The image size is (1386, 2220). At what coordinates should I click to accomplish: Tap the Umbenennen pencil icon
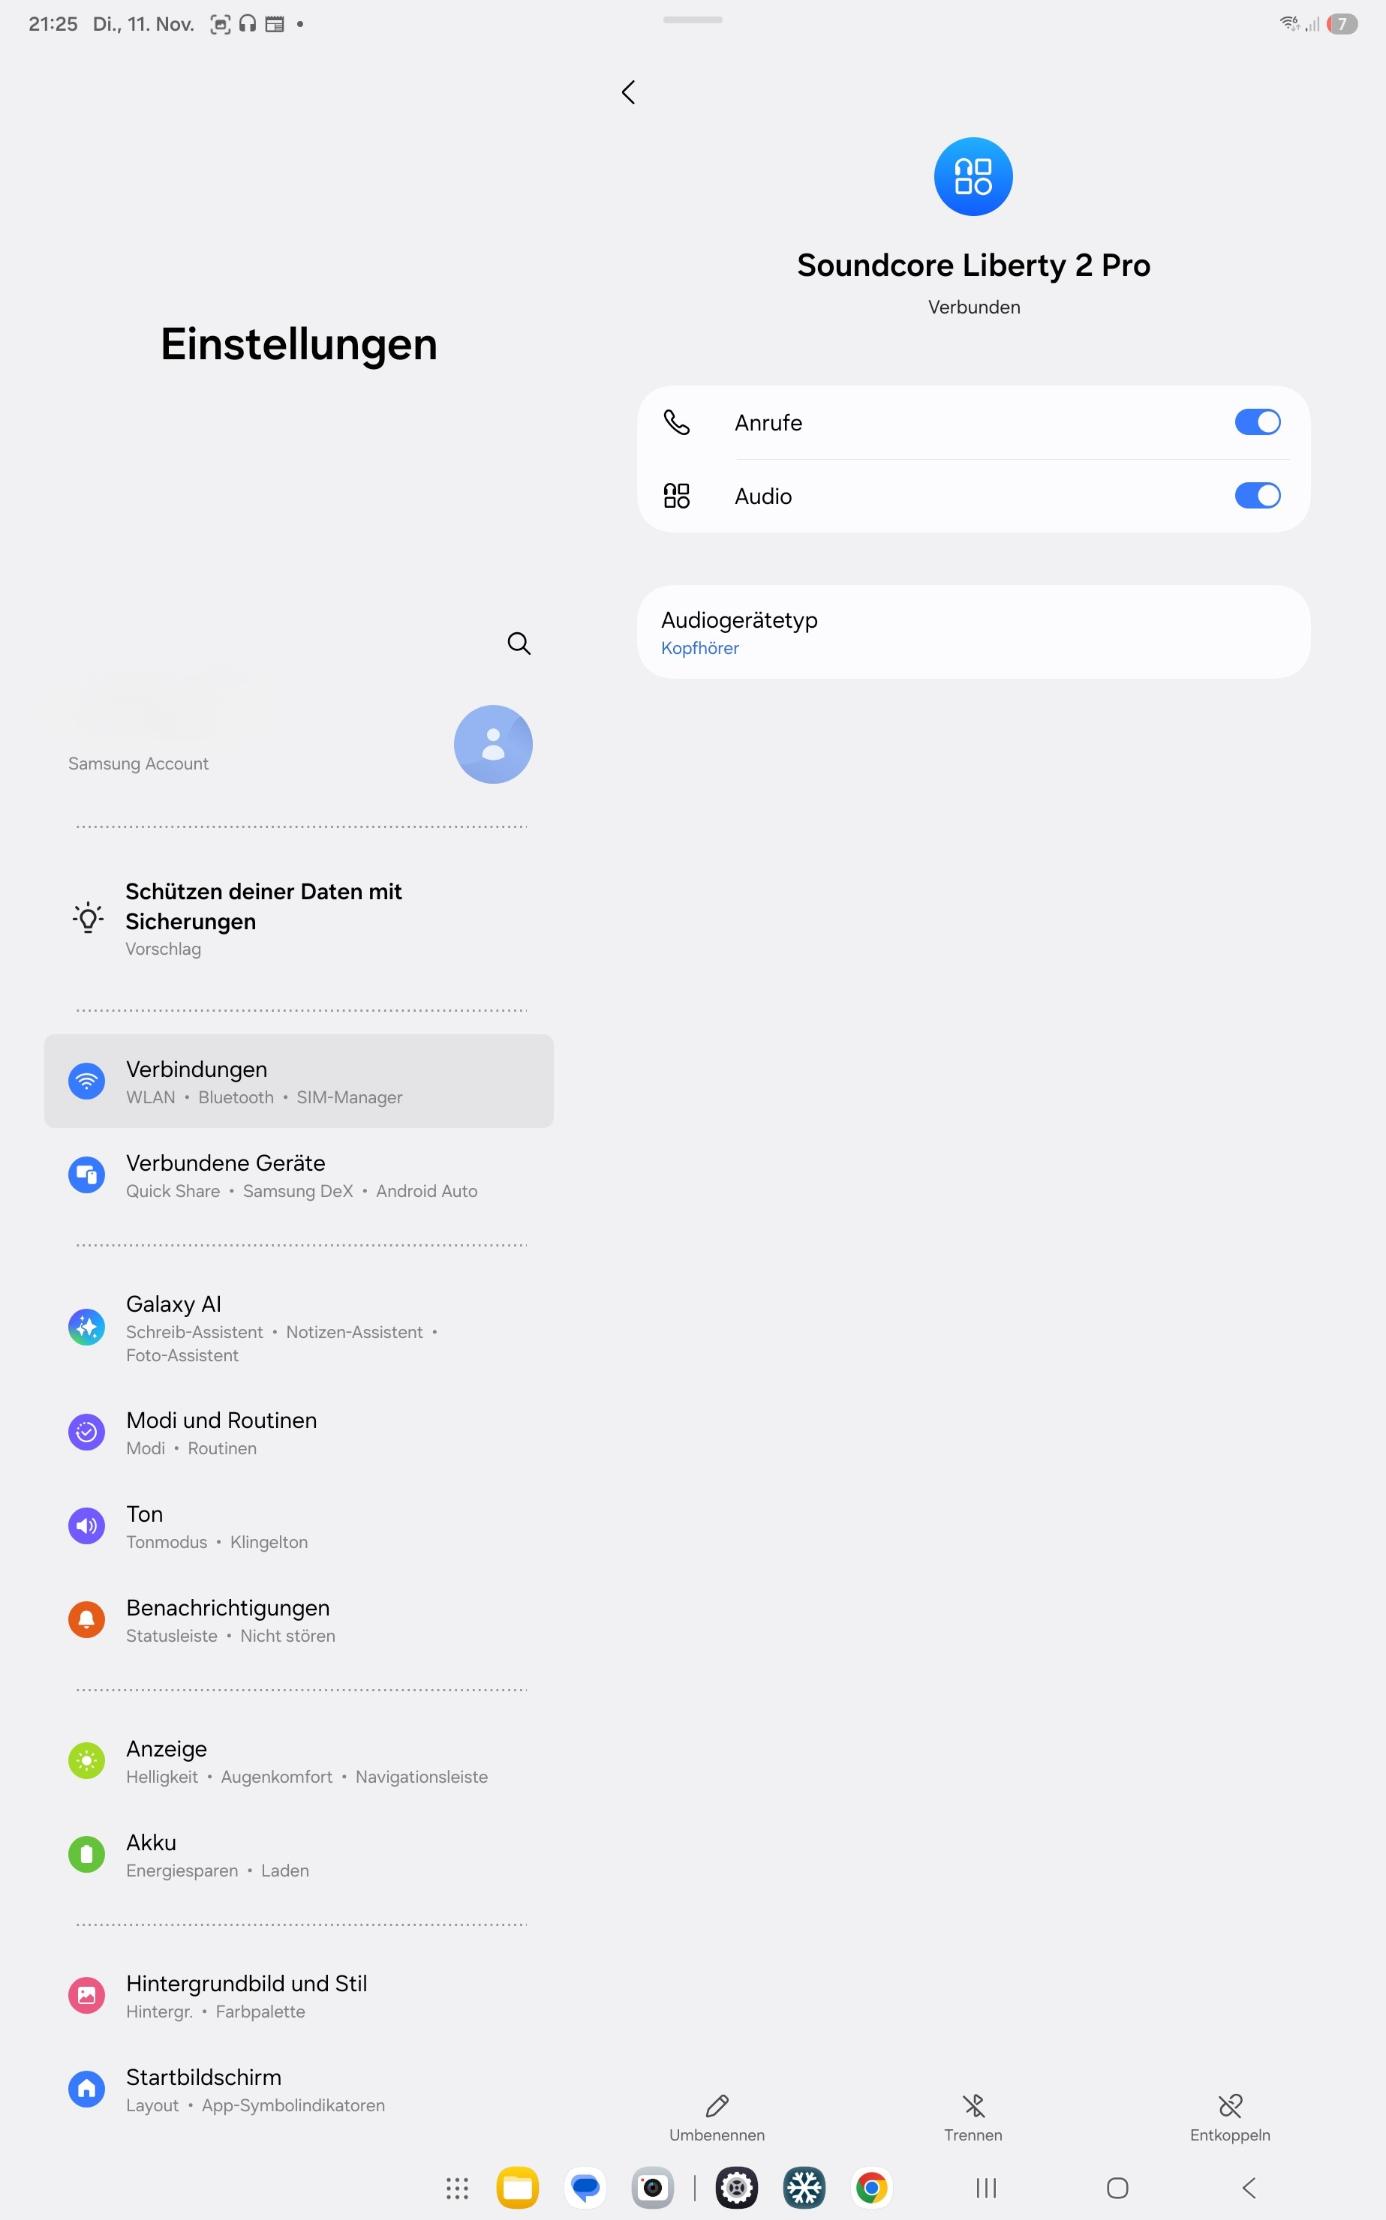[717, 2106]
